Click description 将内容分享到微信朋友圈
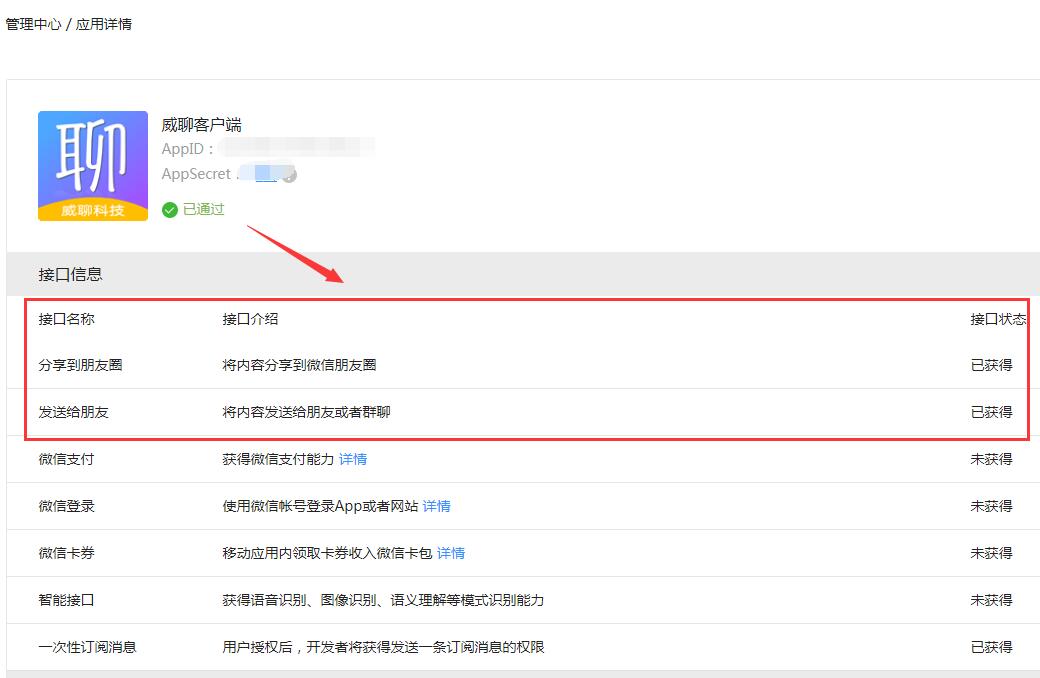1040x678 pixels. point(299,365)
